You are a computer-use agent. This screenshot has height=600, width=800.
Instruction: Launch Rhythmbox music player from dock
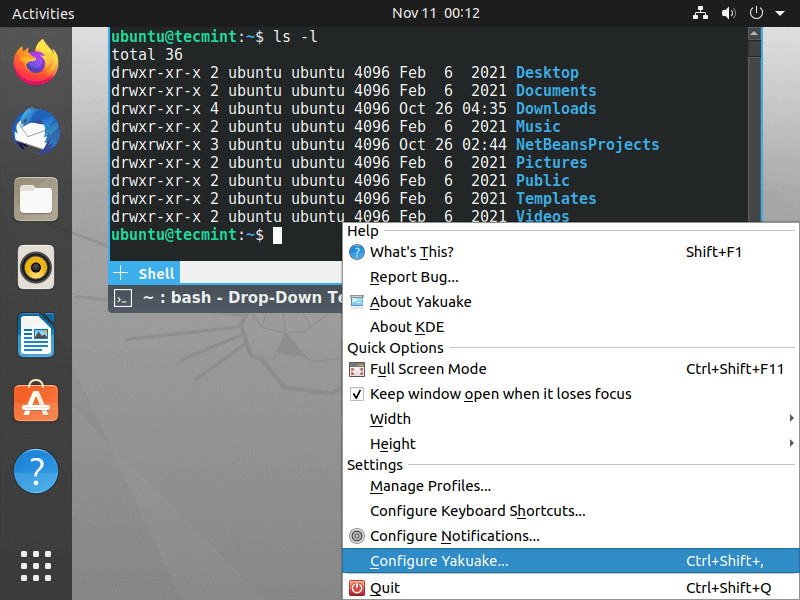(x=36, y=267)
